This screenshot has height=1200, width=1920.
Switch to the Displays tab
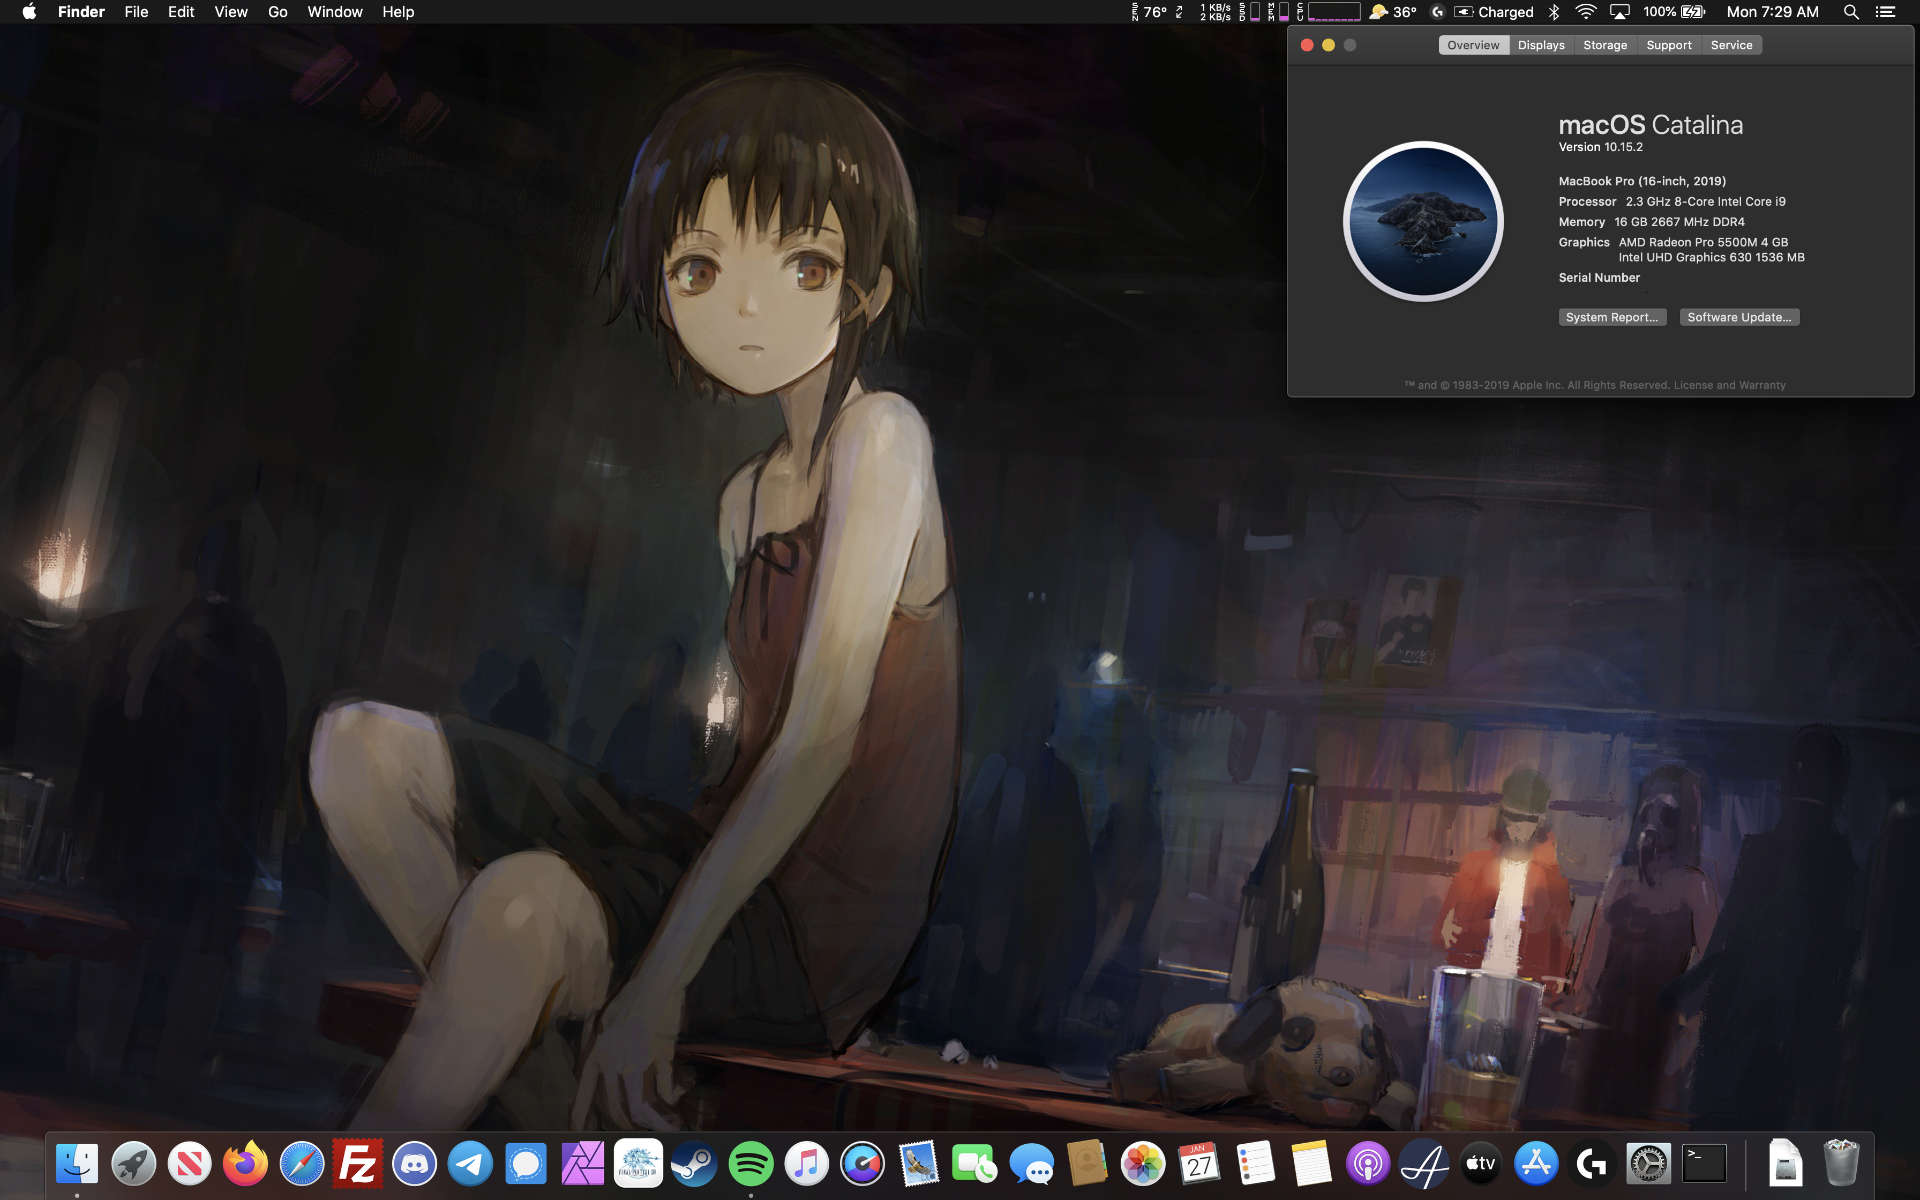coord(1541,45)
